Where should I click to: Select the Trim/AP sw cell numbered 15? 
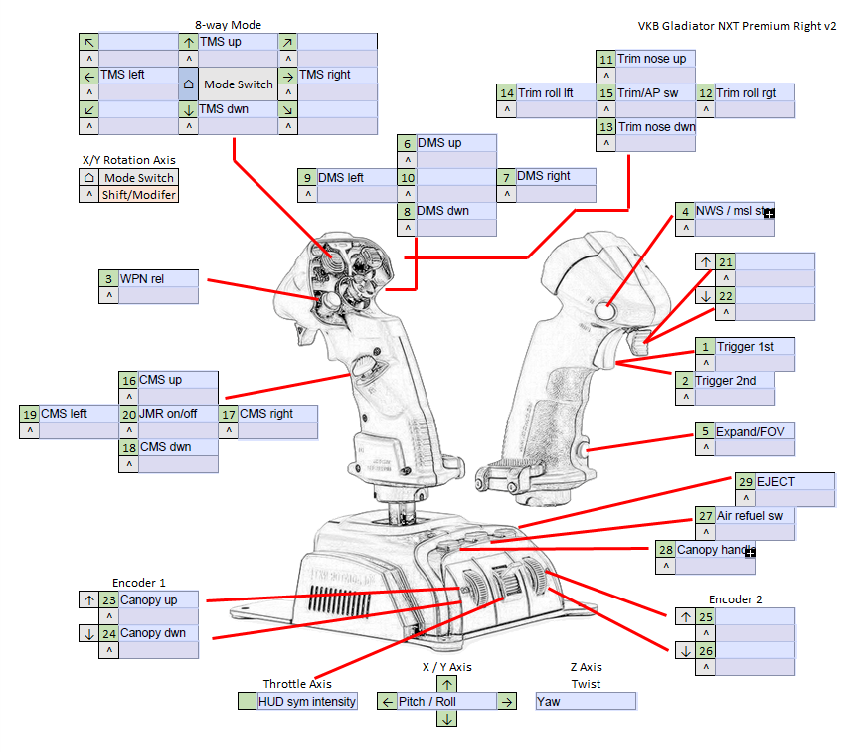[654, 93]
